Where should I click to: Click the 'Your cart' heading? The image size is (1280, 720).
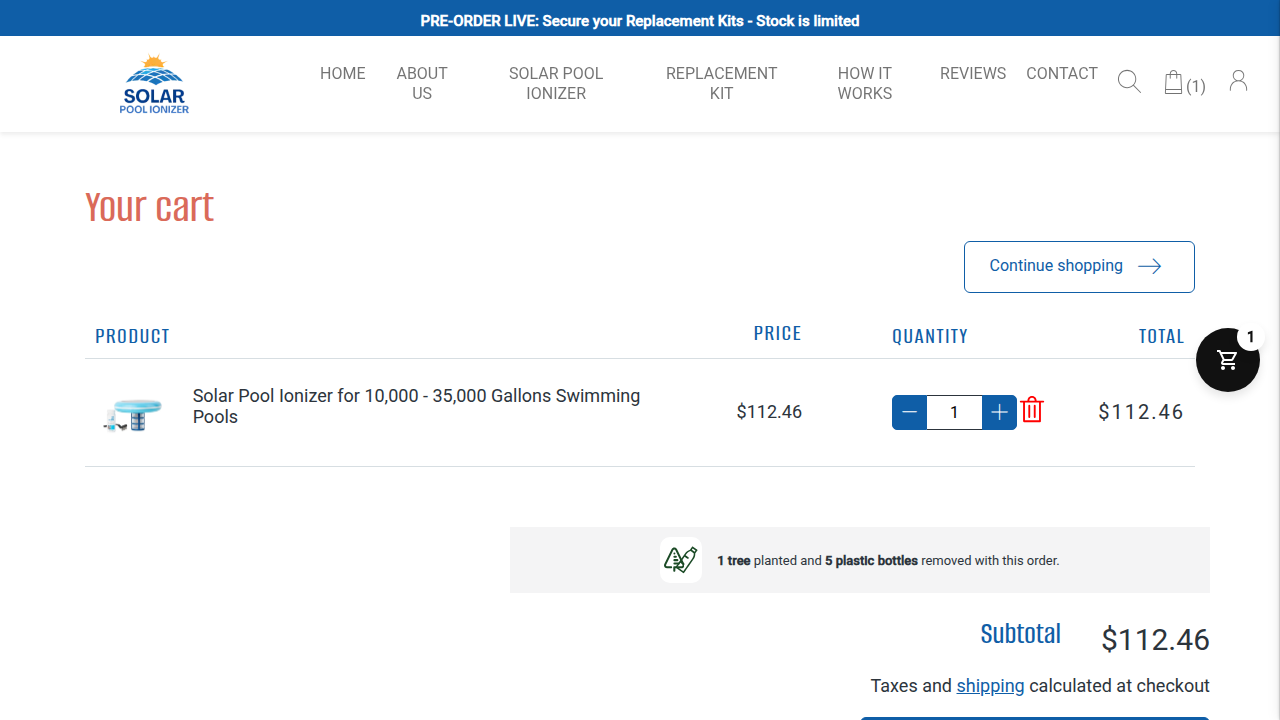tap(150, 207)
